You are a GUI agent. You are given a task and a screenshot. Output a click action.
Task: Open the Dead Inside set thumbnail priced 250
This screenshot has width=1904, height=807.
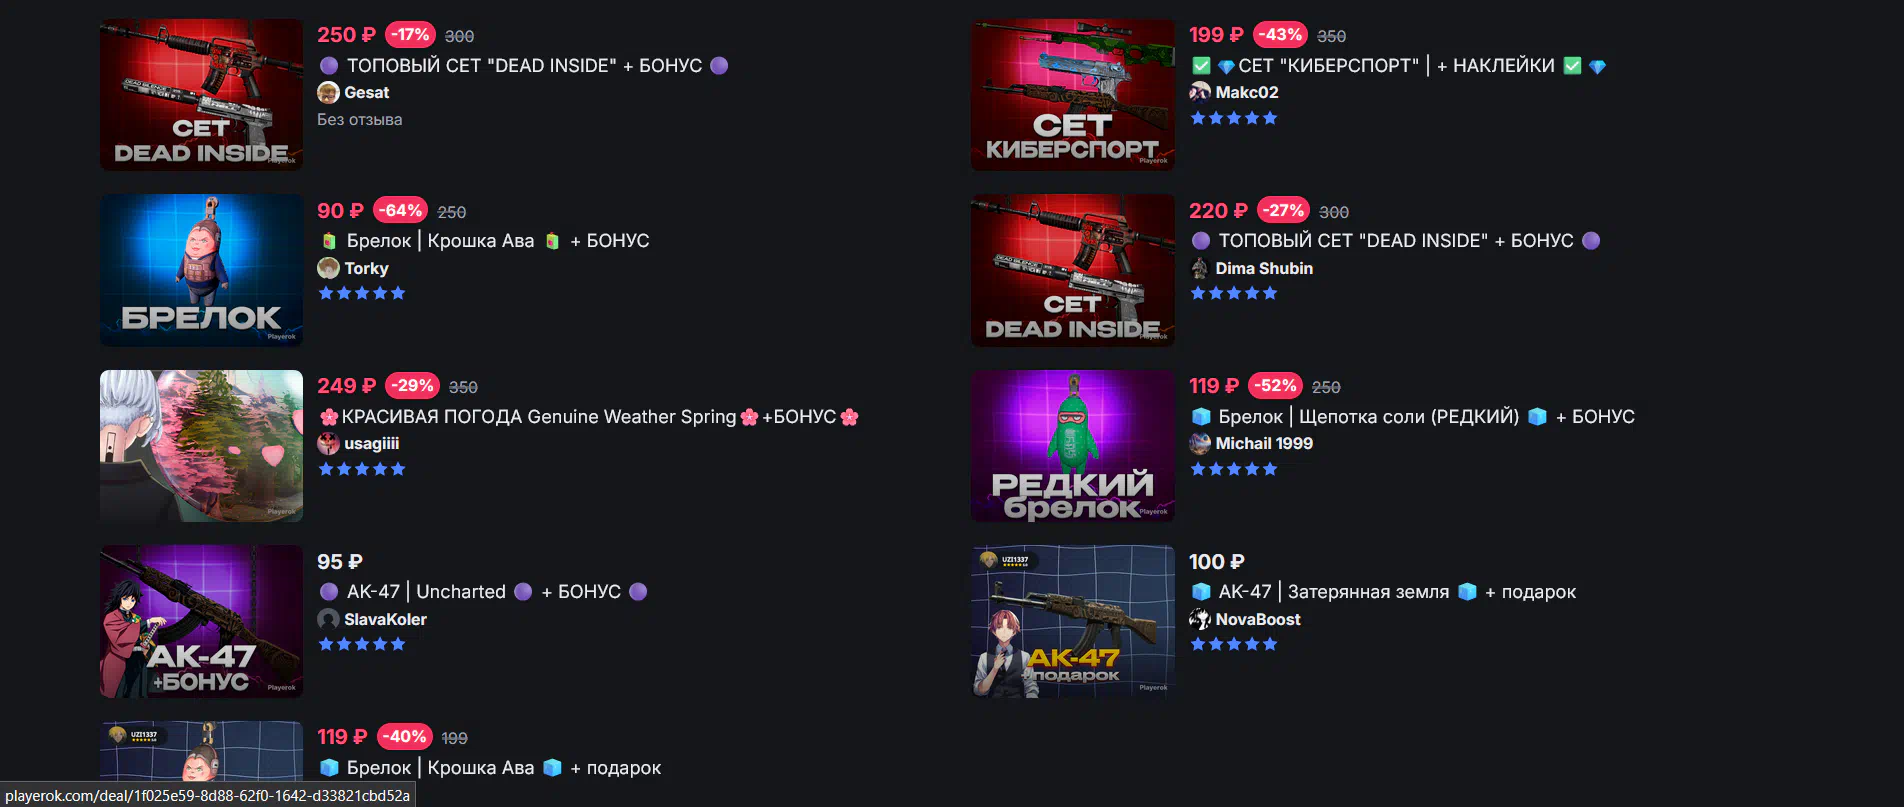[201, 95]
